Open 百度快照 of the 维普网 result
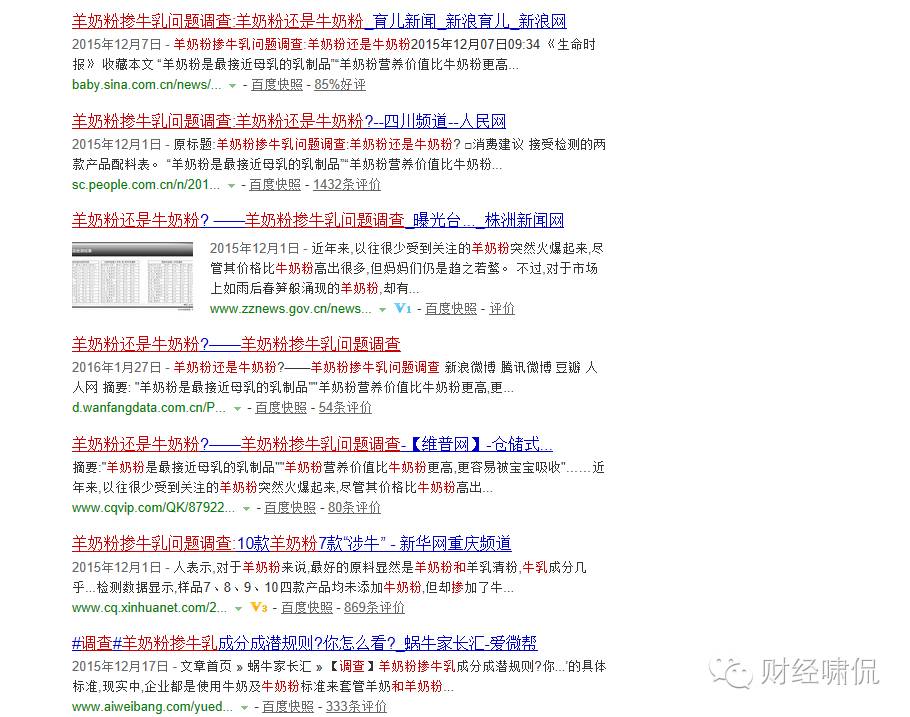This screenshot has width=910, height=717. point(290,507)
